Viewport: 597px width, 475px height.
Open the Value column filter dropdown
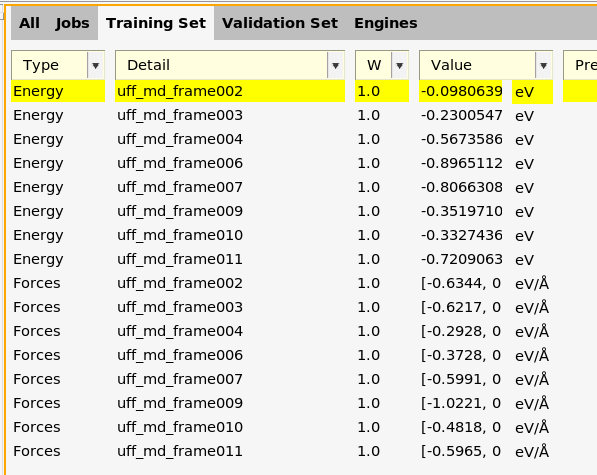[x=543, y=65]
